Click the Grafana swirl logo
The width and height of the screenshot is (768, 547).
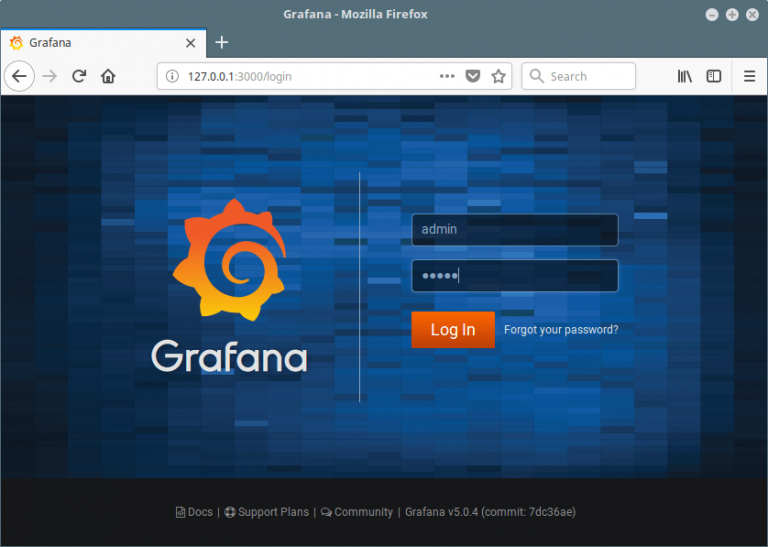229,260
